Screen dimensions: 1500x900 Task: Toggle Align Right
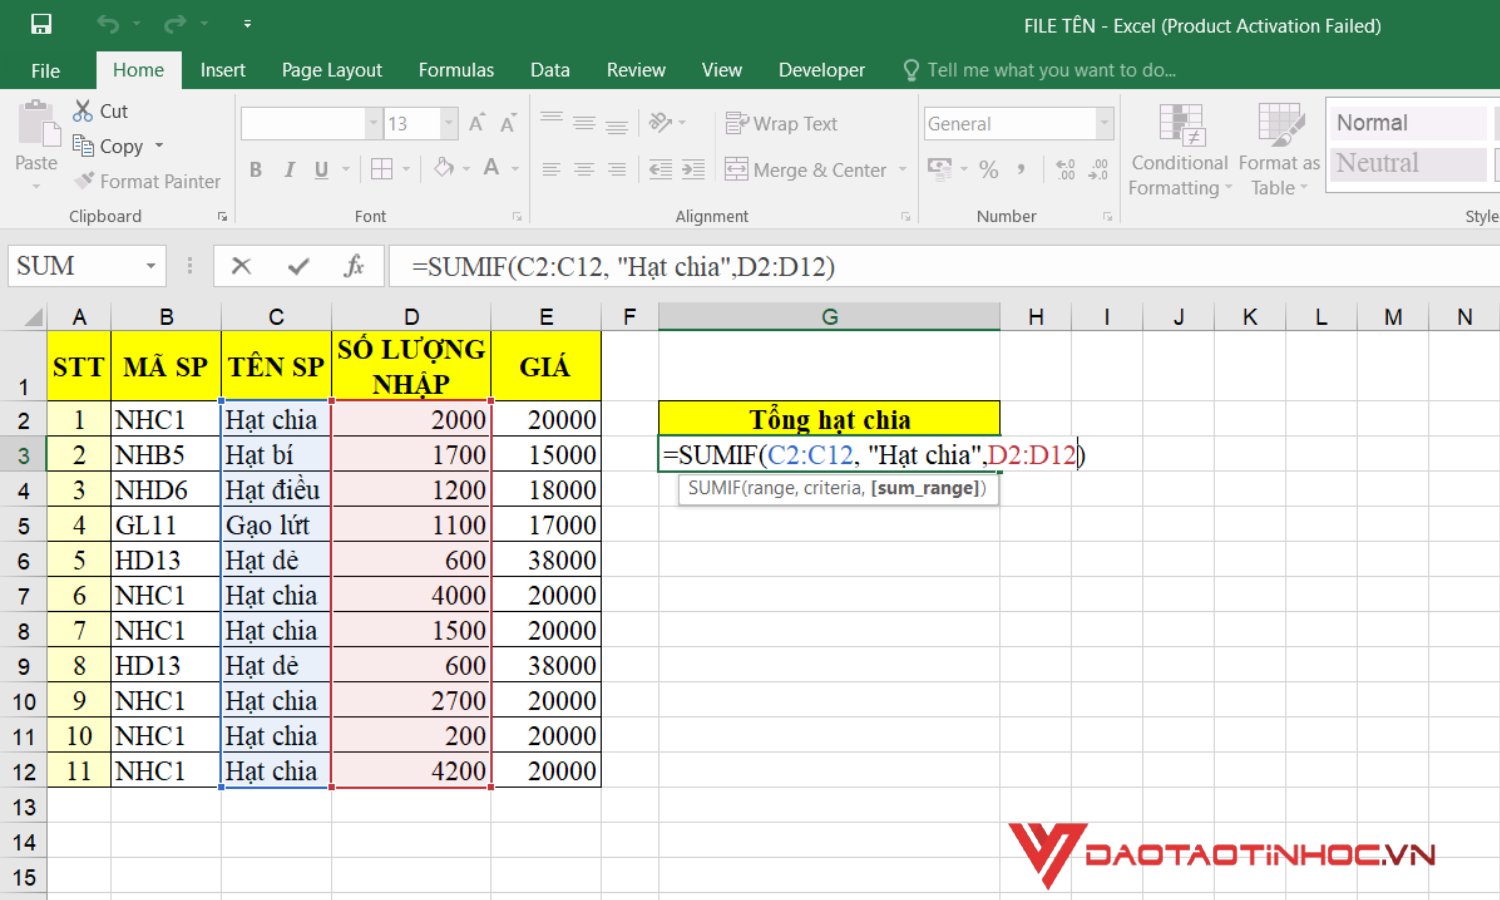[x=617, y=169]
